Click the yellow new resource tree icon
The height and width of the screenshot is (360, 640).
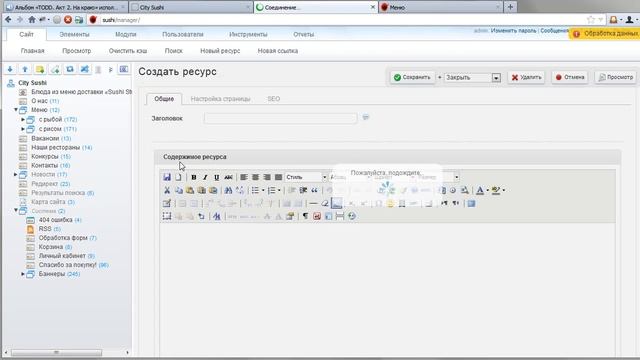tap(40, 69)
